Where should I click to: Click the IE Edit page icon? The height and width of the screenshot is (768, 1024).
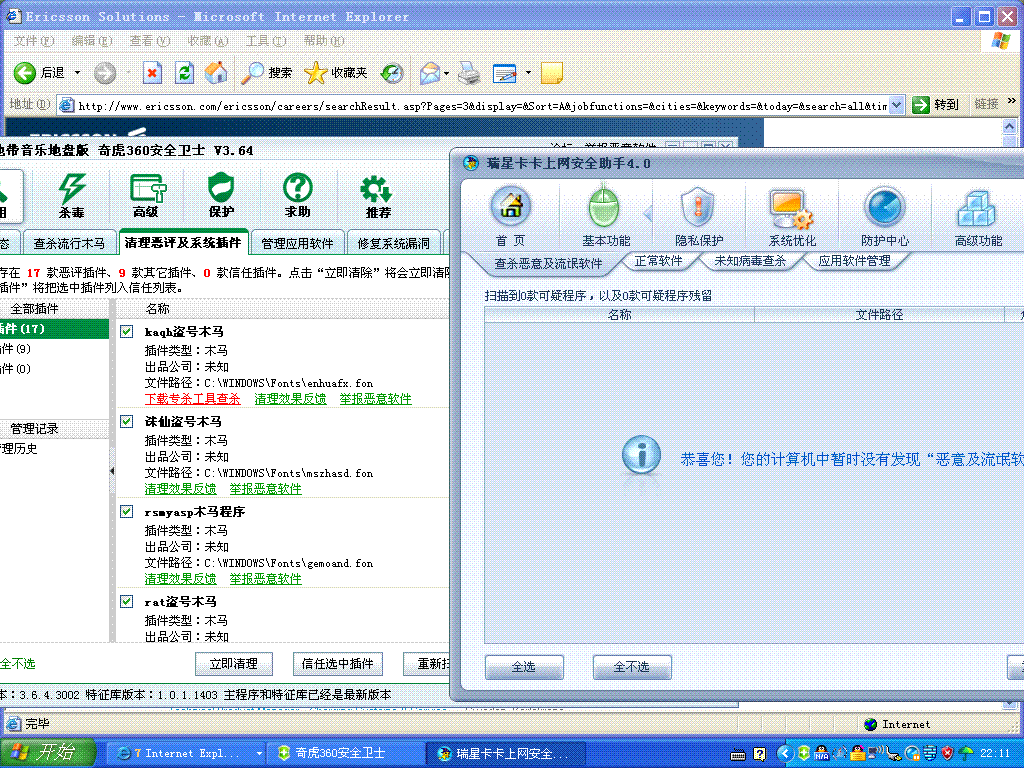pyautogui.click(x=505, y=72)
